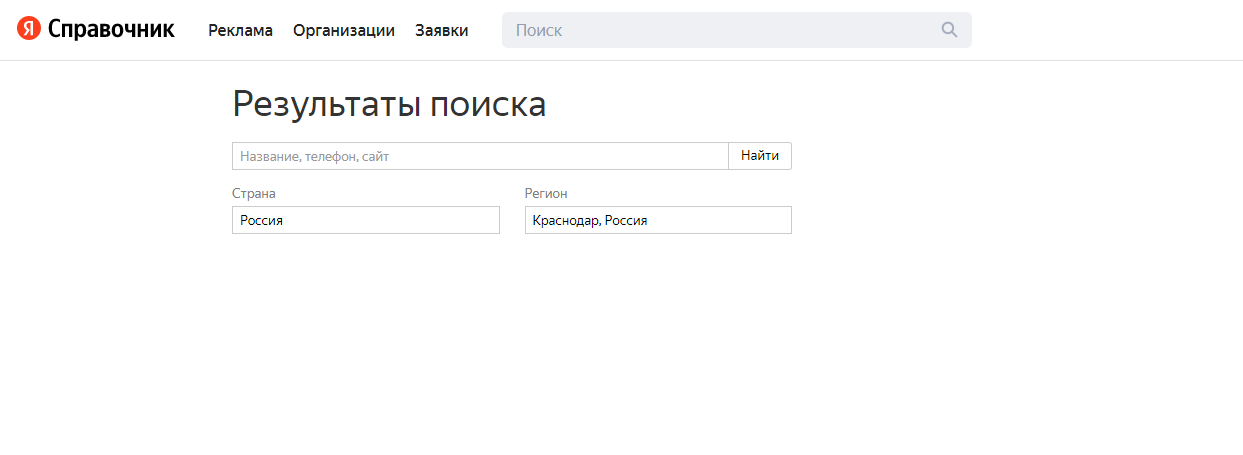Open the Регион field showing Краснодар, Россия
This screenshot has height=455, width=1243.
(x=658, y=220)
